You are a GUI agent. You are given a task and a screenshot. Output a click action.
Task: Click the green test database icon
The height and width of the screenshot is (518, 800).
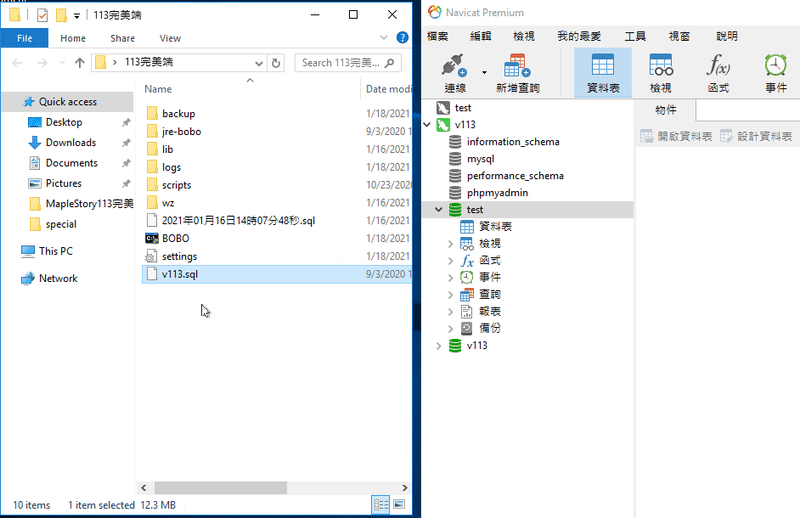pos(455,210)
